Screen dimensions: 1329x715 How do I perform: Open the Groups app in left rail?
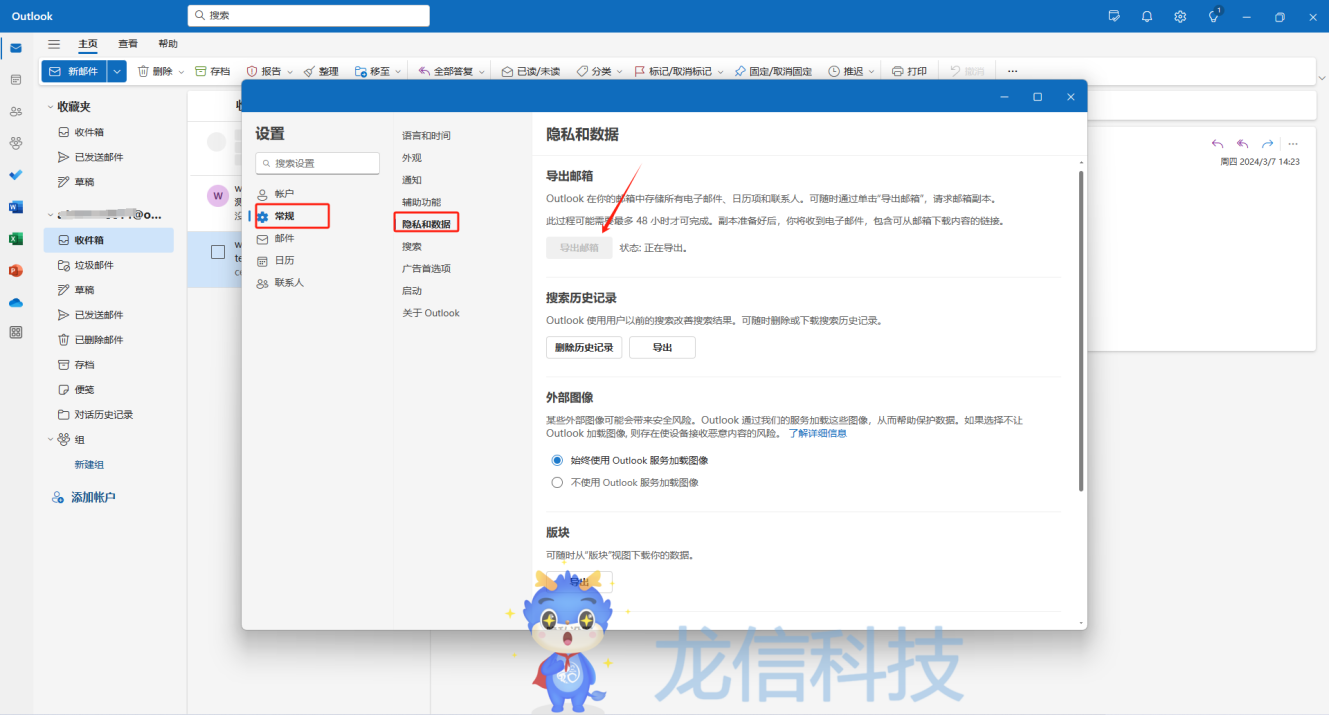(16, 143)
